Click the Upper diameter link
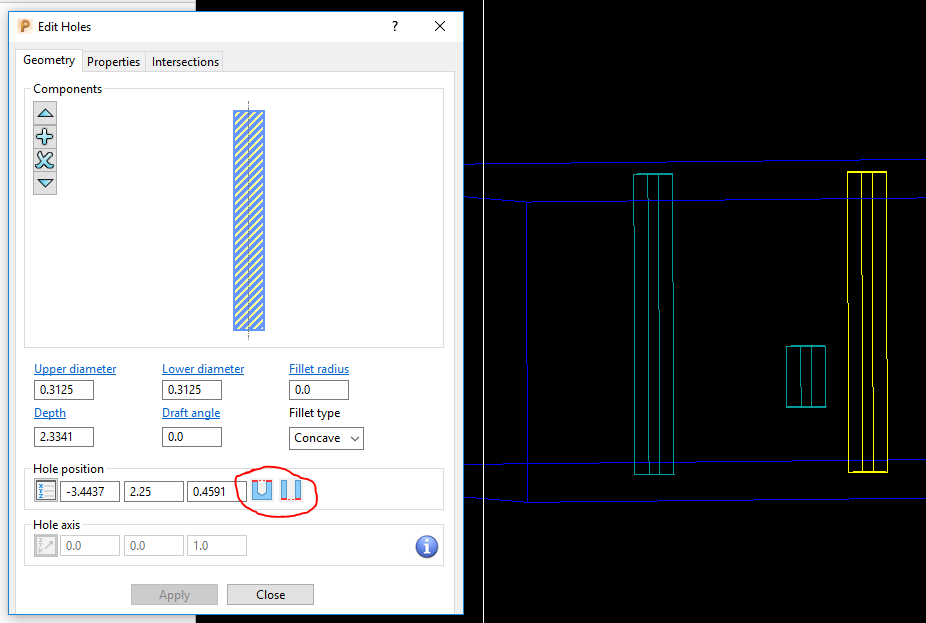 coord(75,368)
